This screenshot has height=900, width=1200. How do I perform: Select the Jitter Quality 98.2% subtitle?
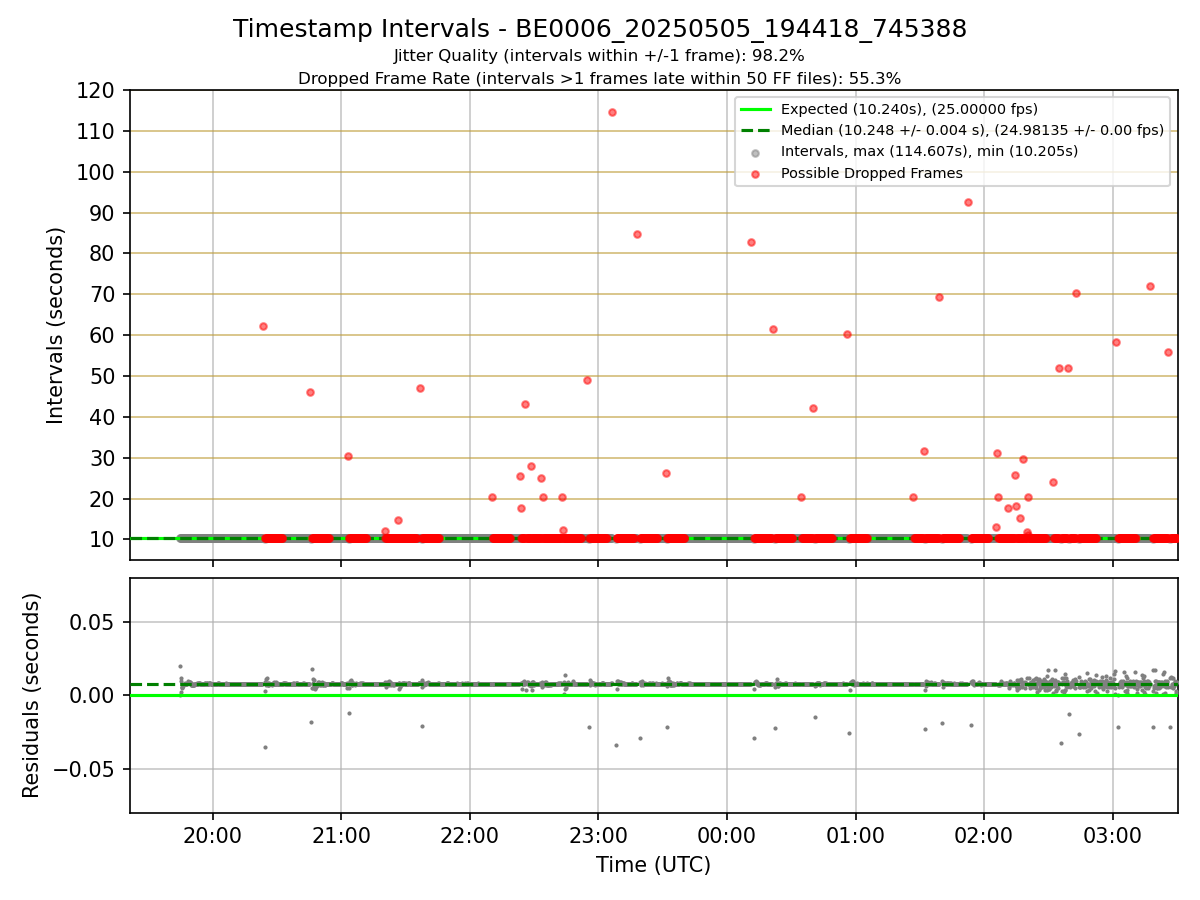click(600, 56)
